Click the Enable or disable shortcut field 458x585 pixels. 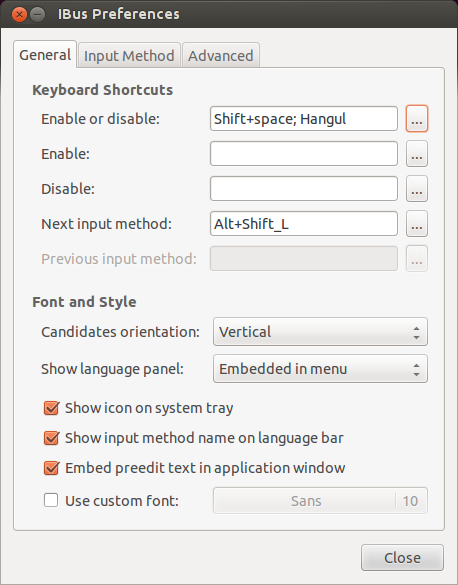304,119
